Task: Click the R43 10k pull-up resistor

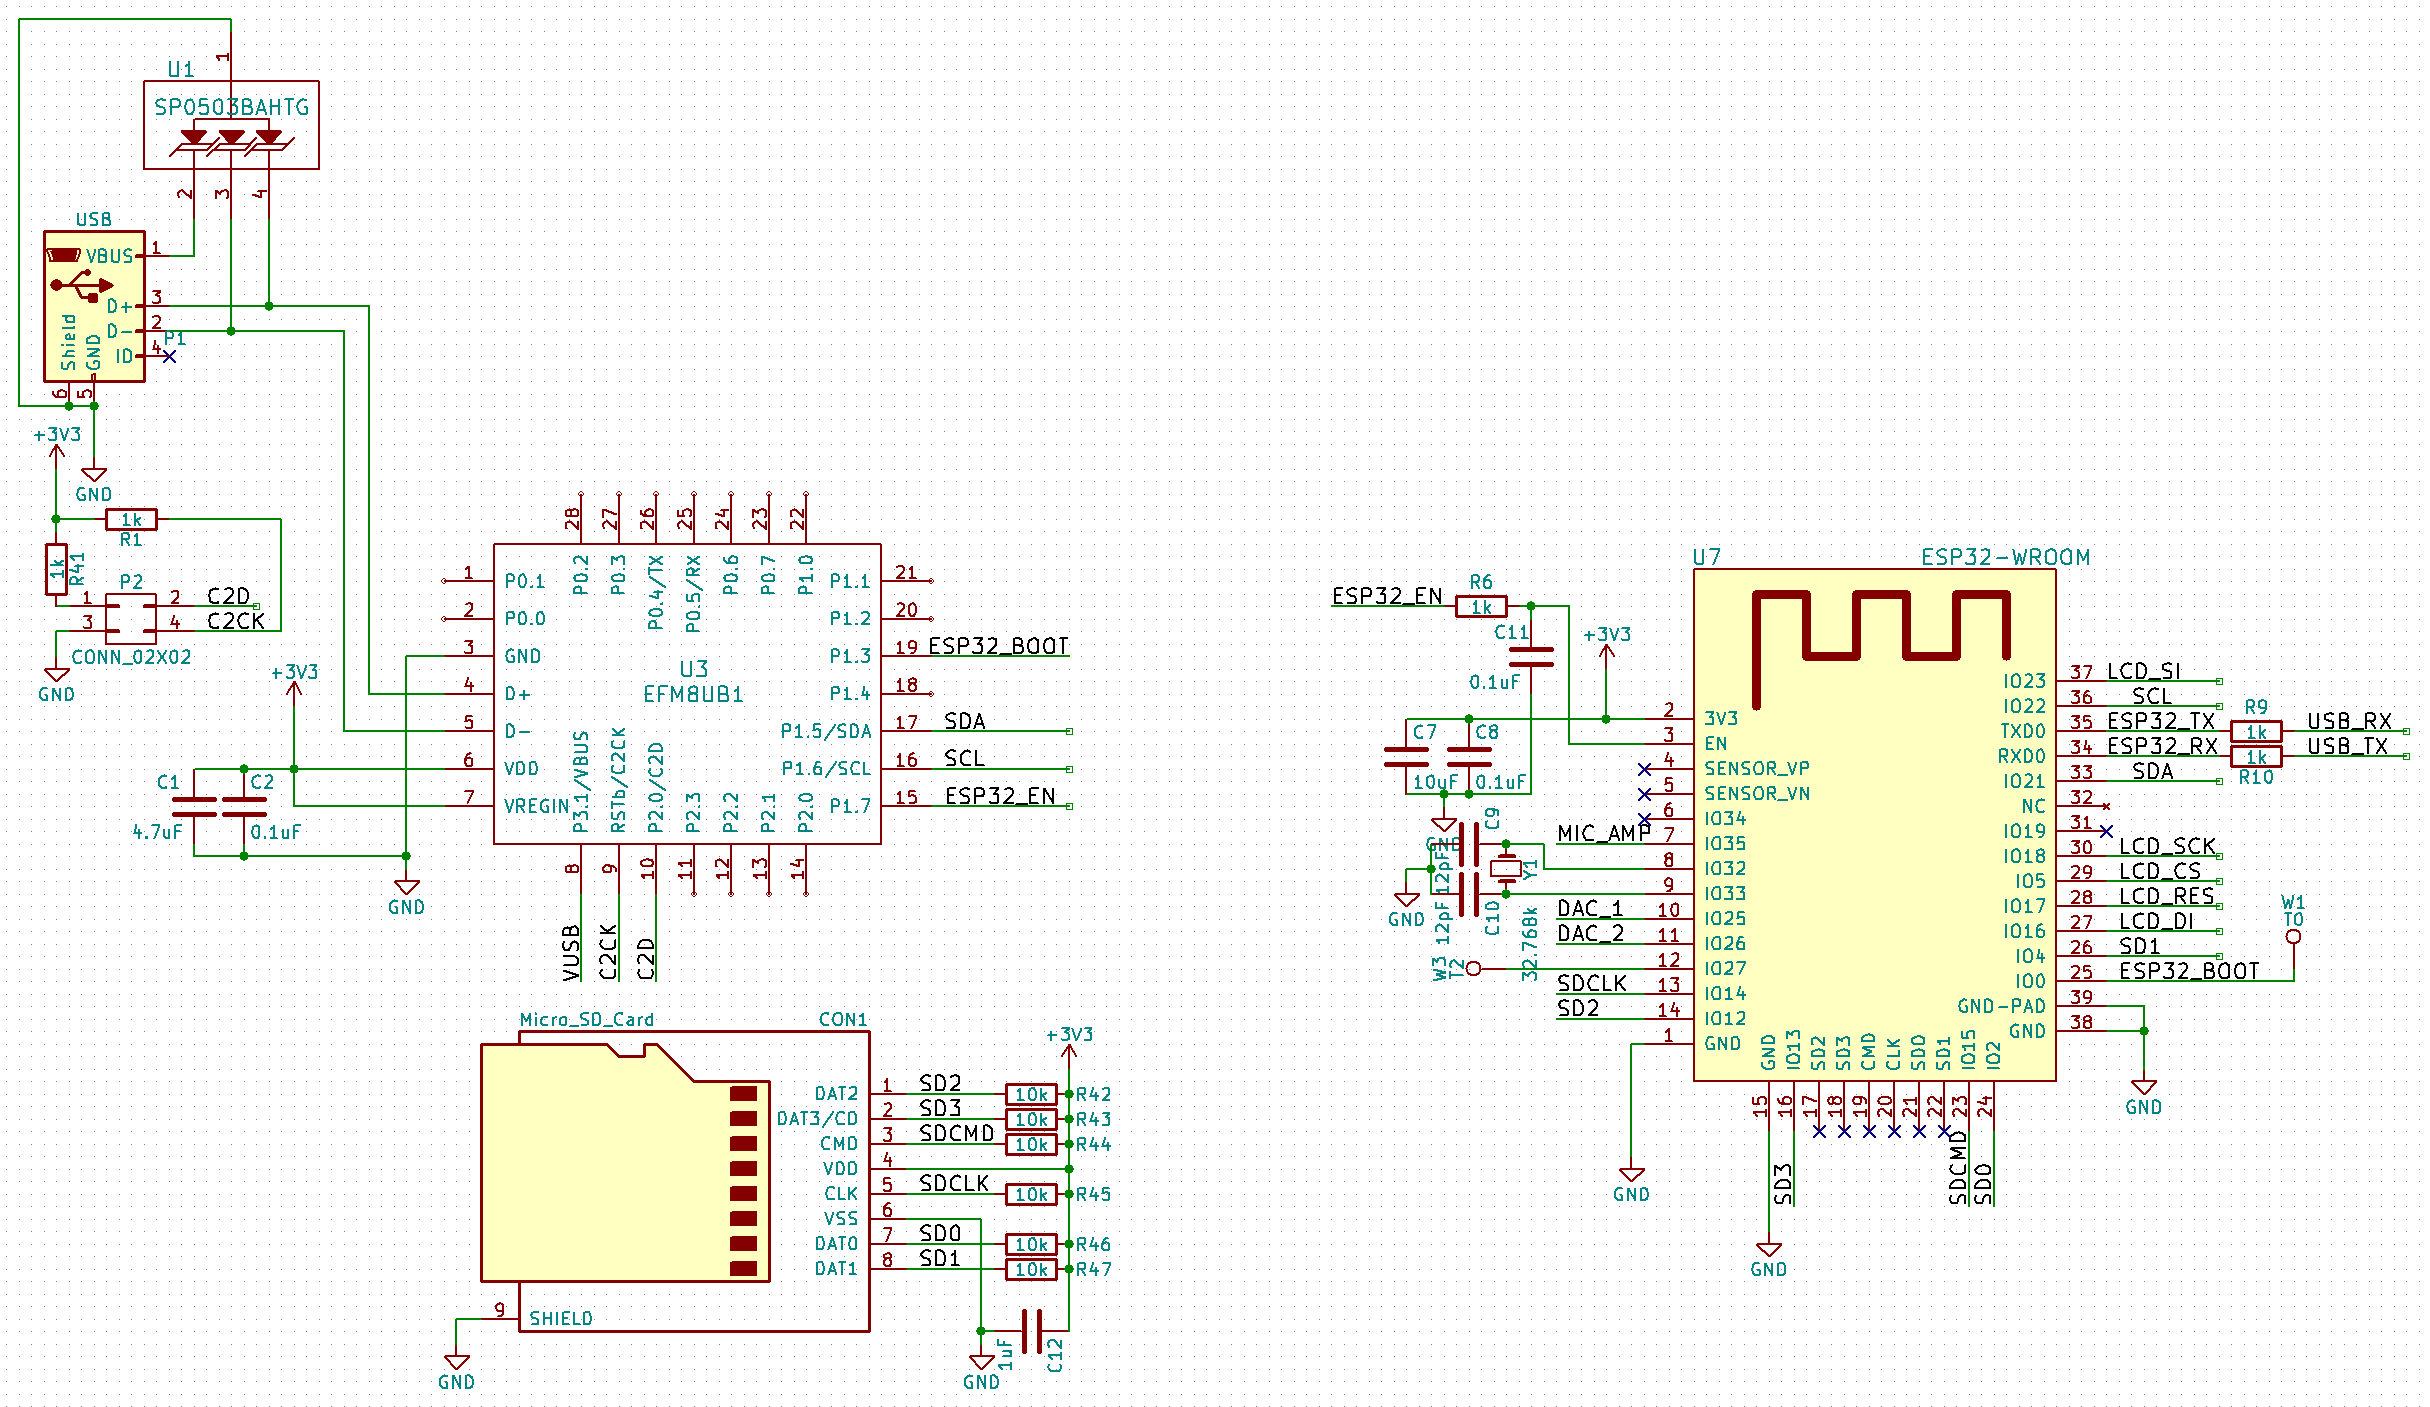Action: tap(1031, 1119)
